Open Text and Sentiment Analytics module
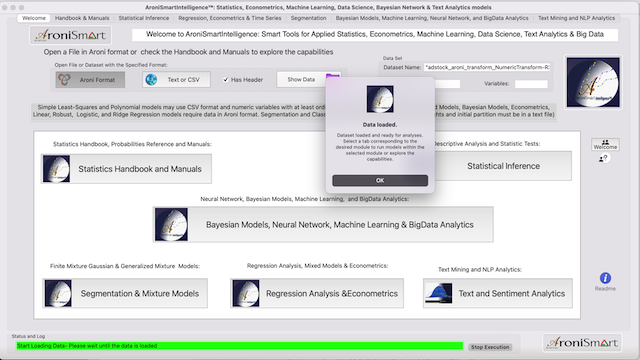640x360 pixels. point(498,293)
